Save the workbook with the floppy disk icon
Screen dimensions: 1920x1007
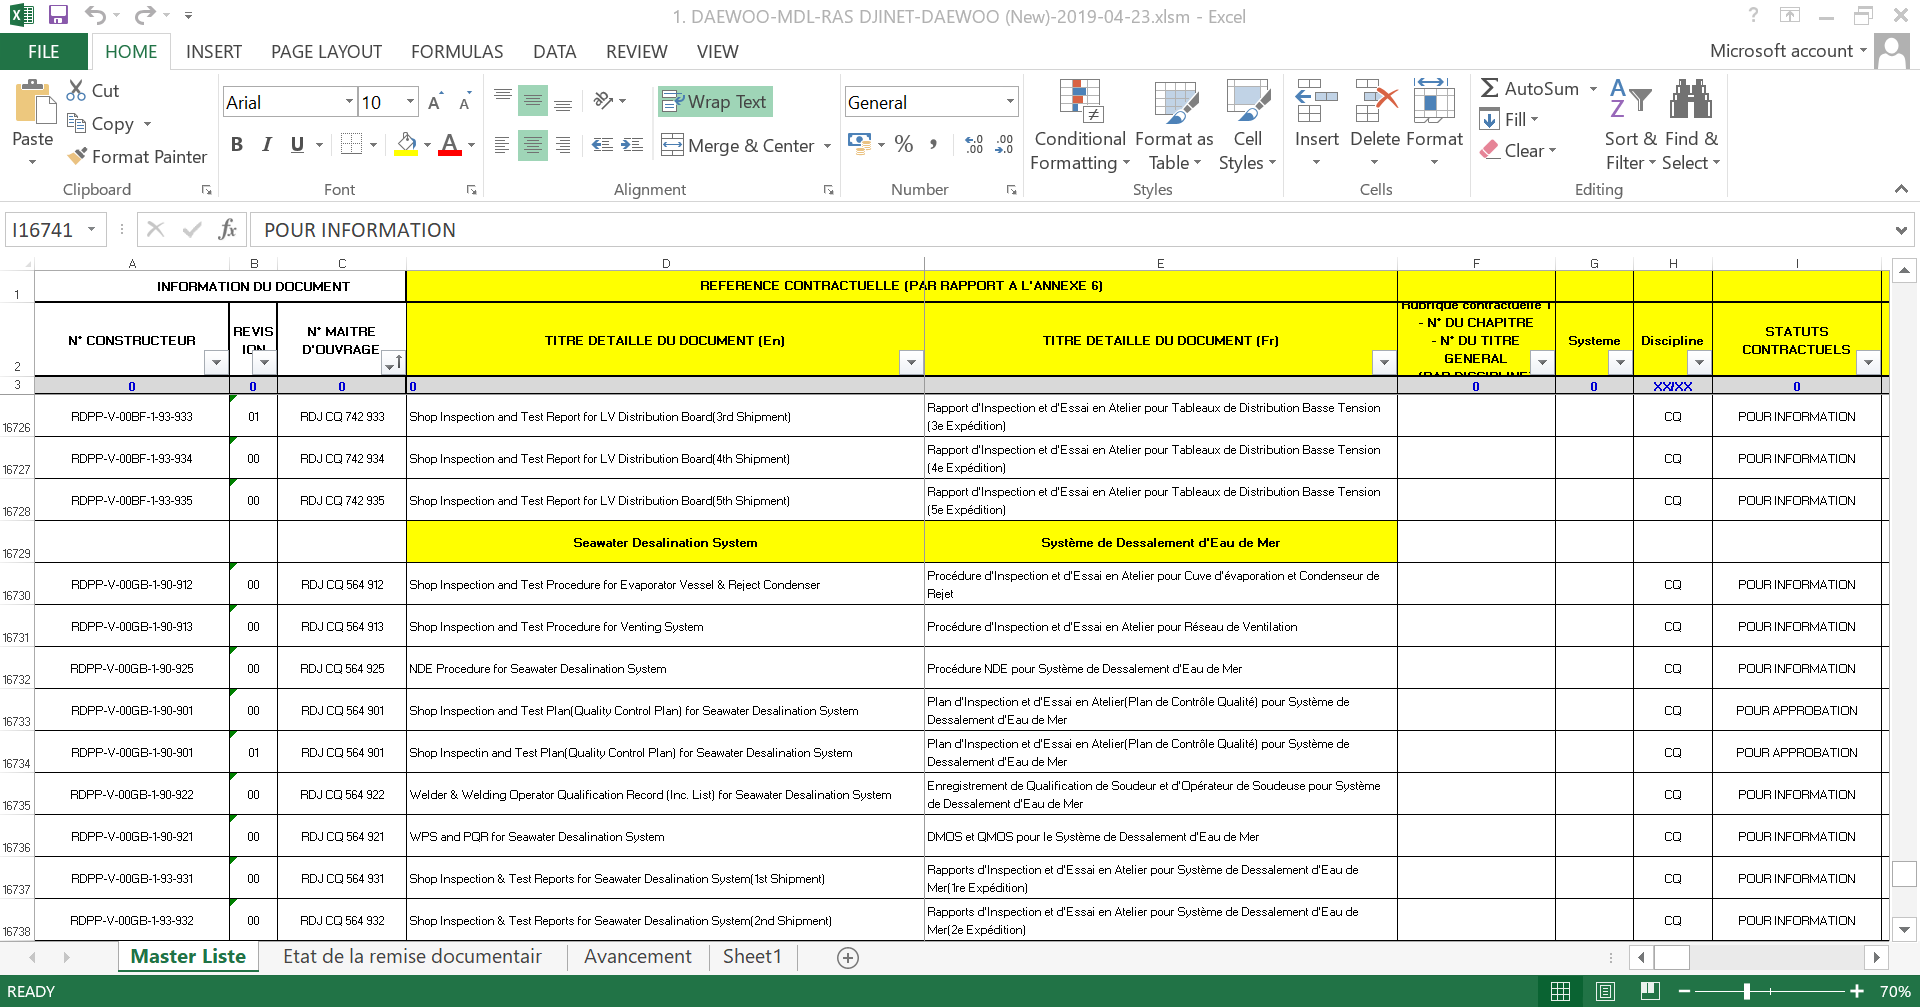click(58, 15)
